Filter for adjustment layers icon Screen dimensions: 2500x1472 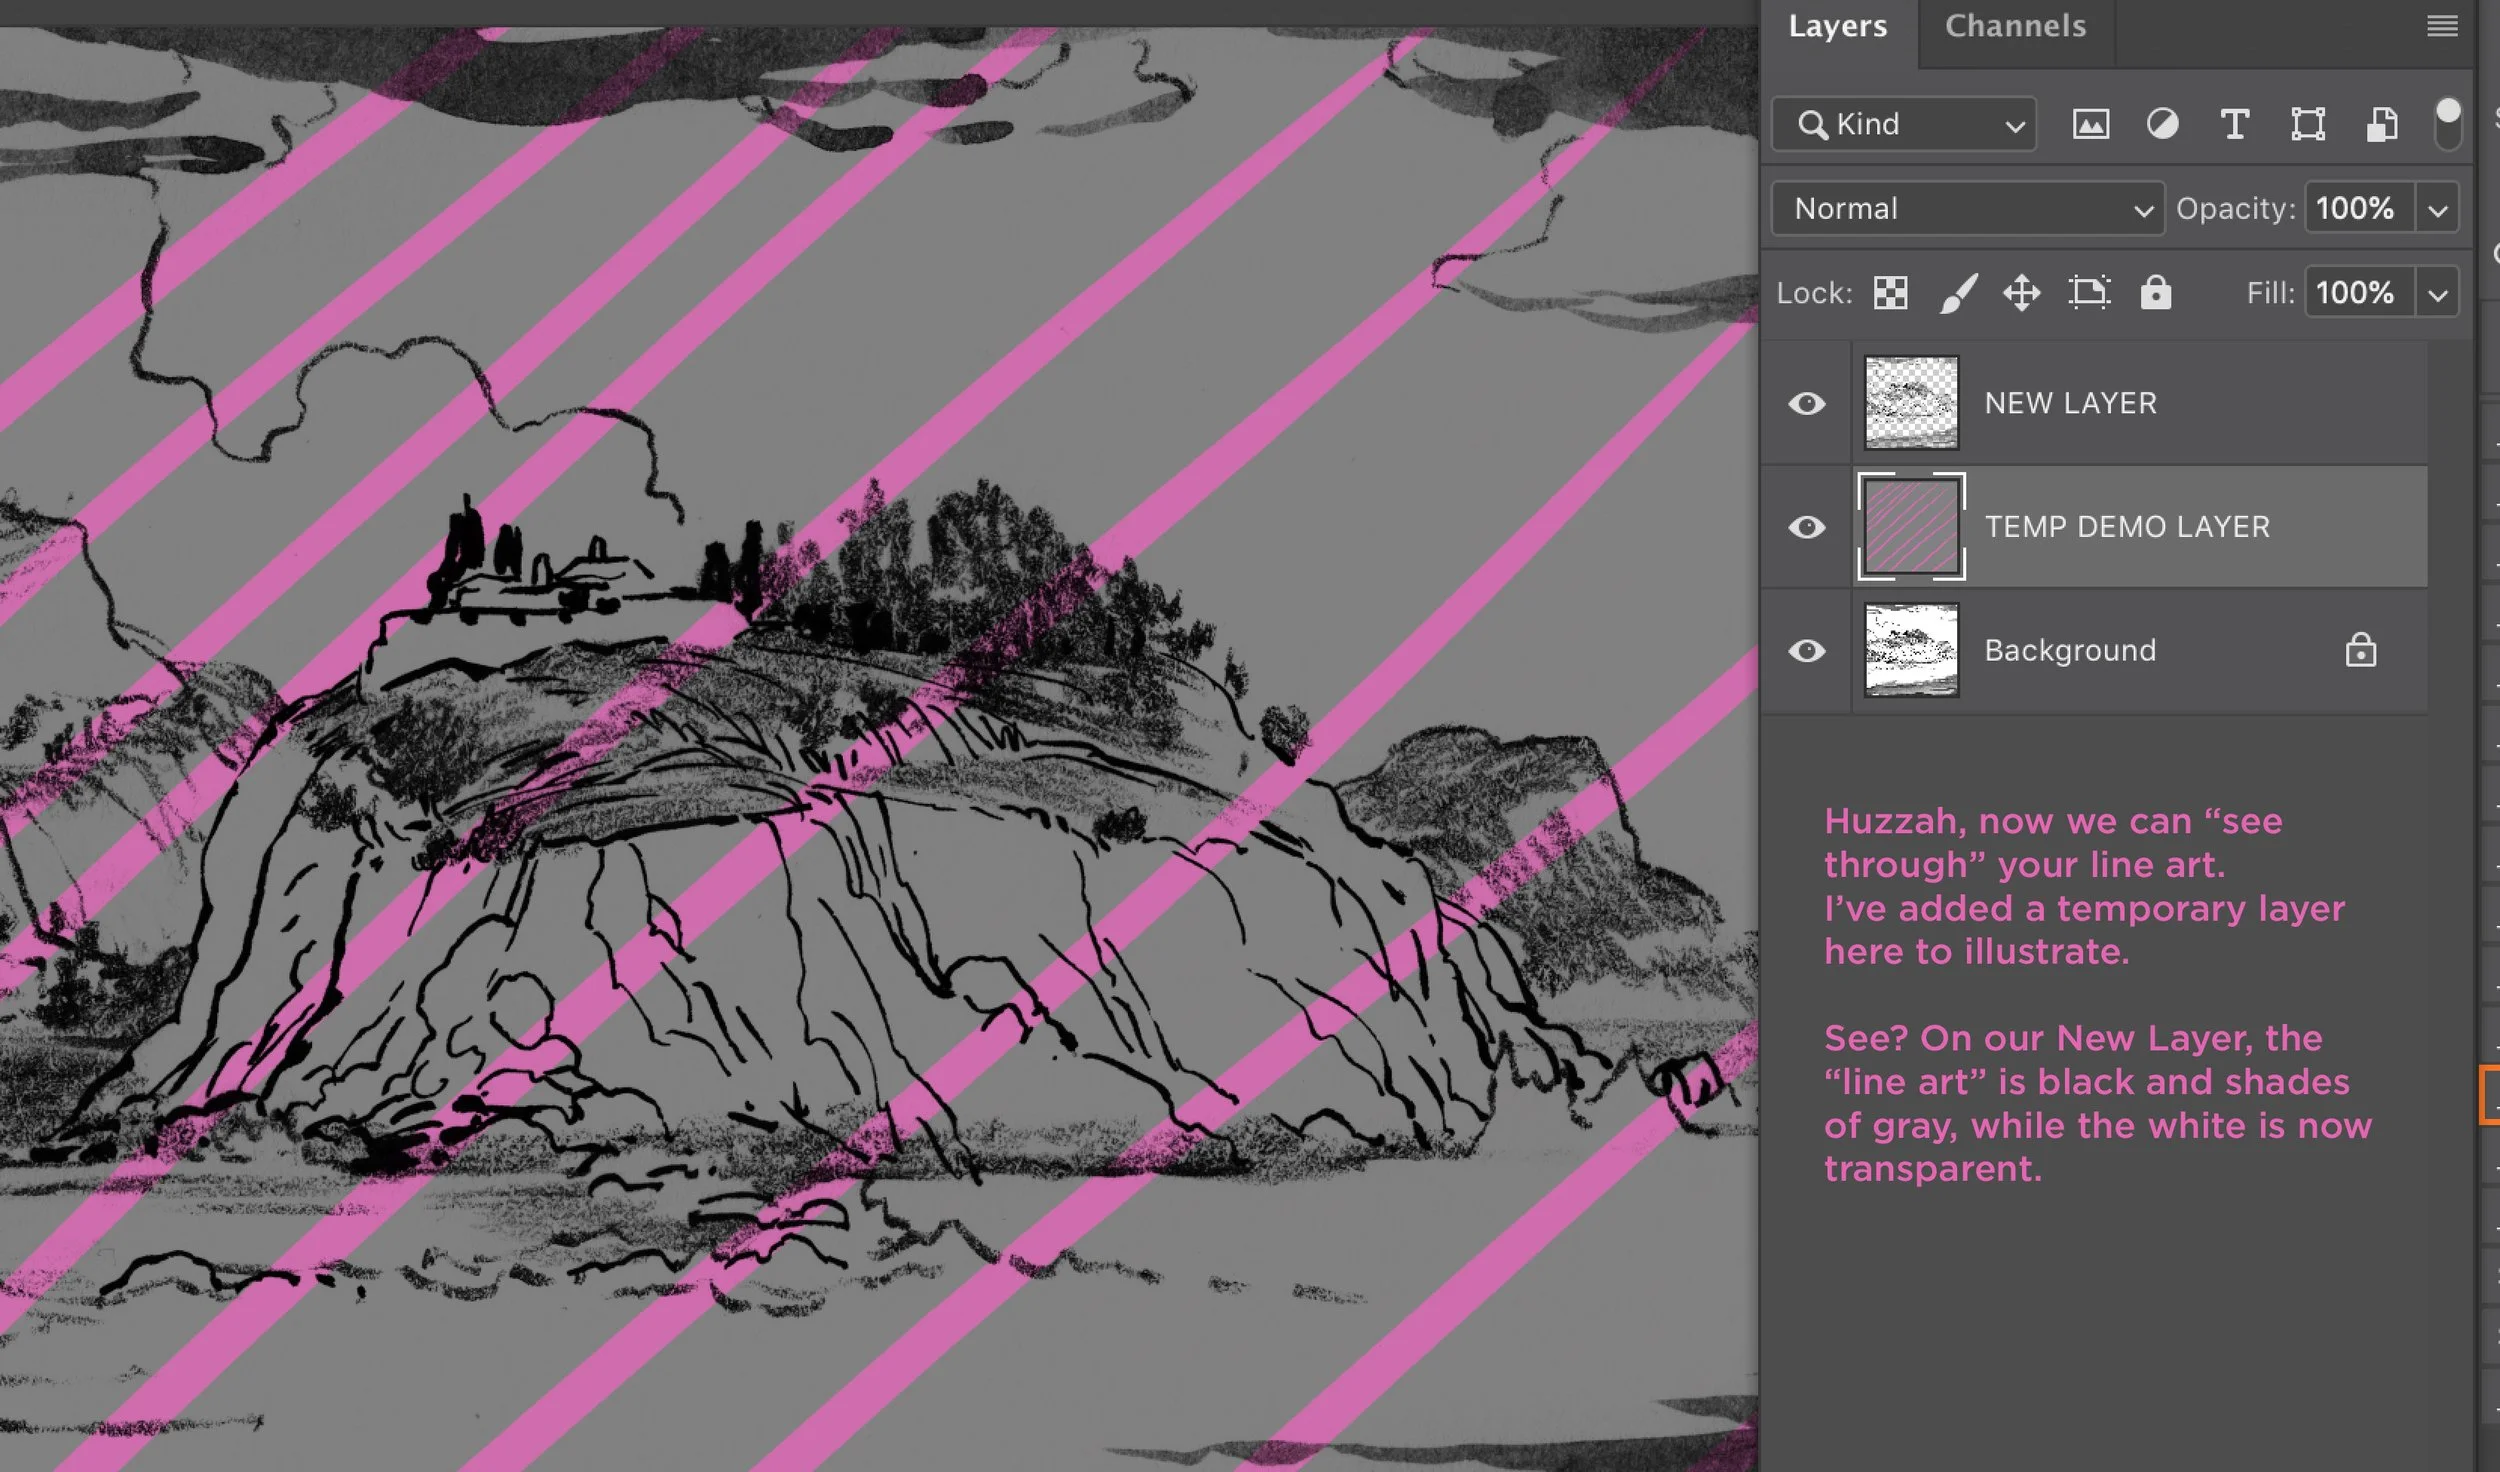pos(2162,125)
